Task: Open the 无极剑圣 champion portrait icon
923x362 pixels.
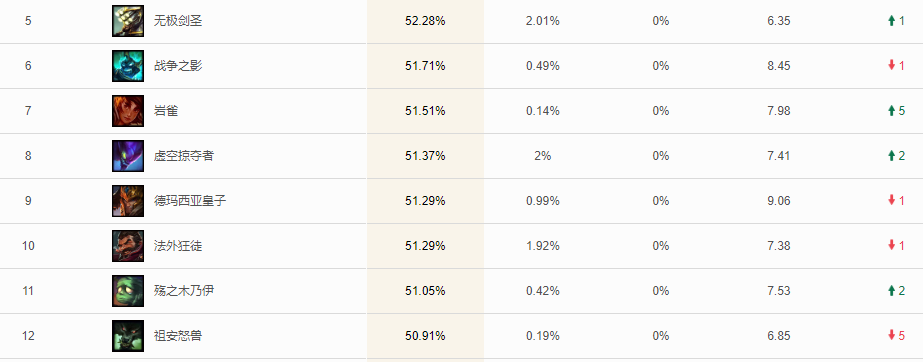Action: 128,21
